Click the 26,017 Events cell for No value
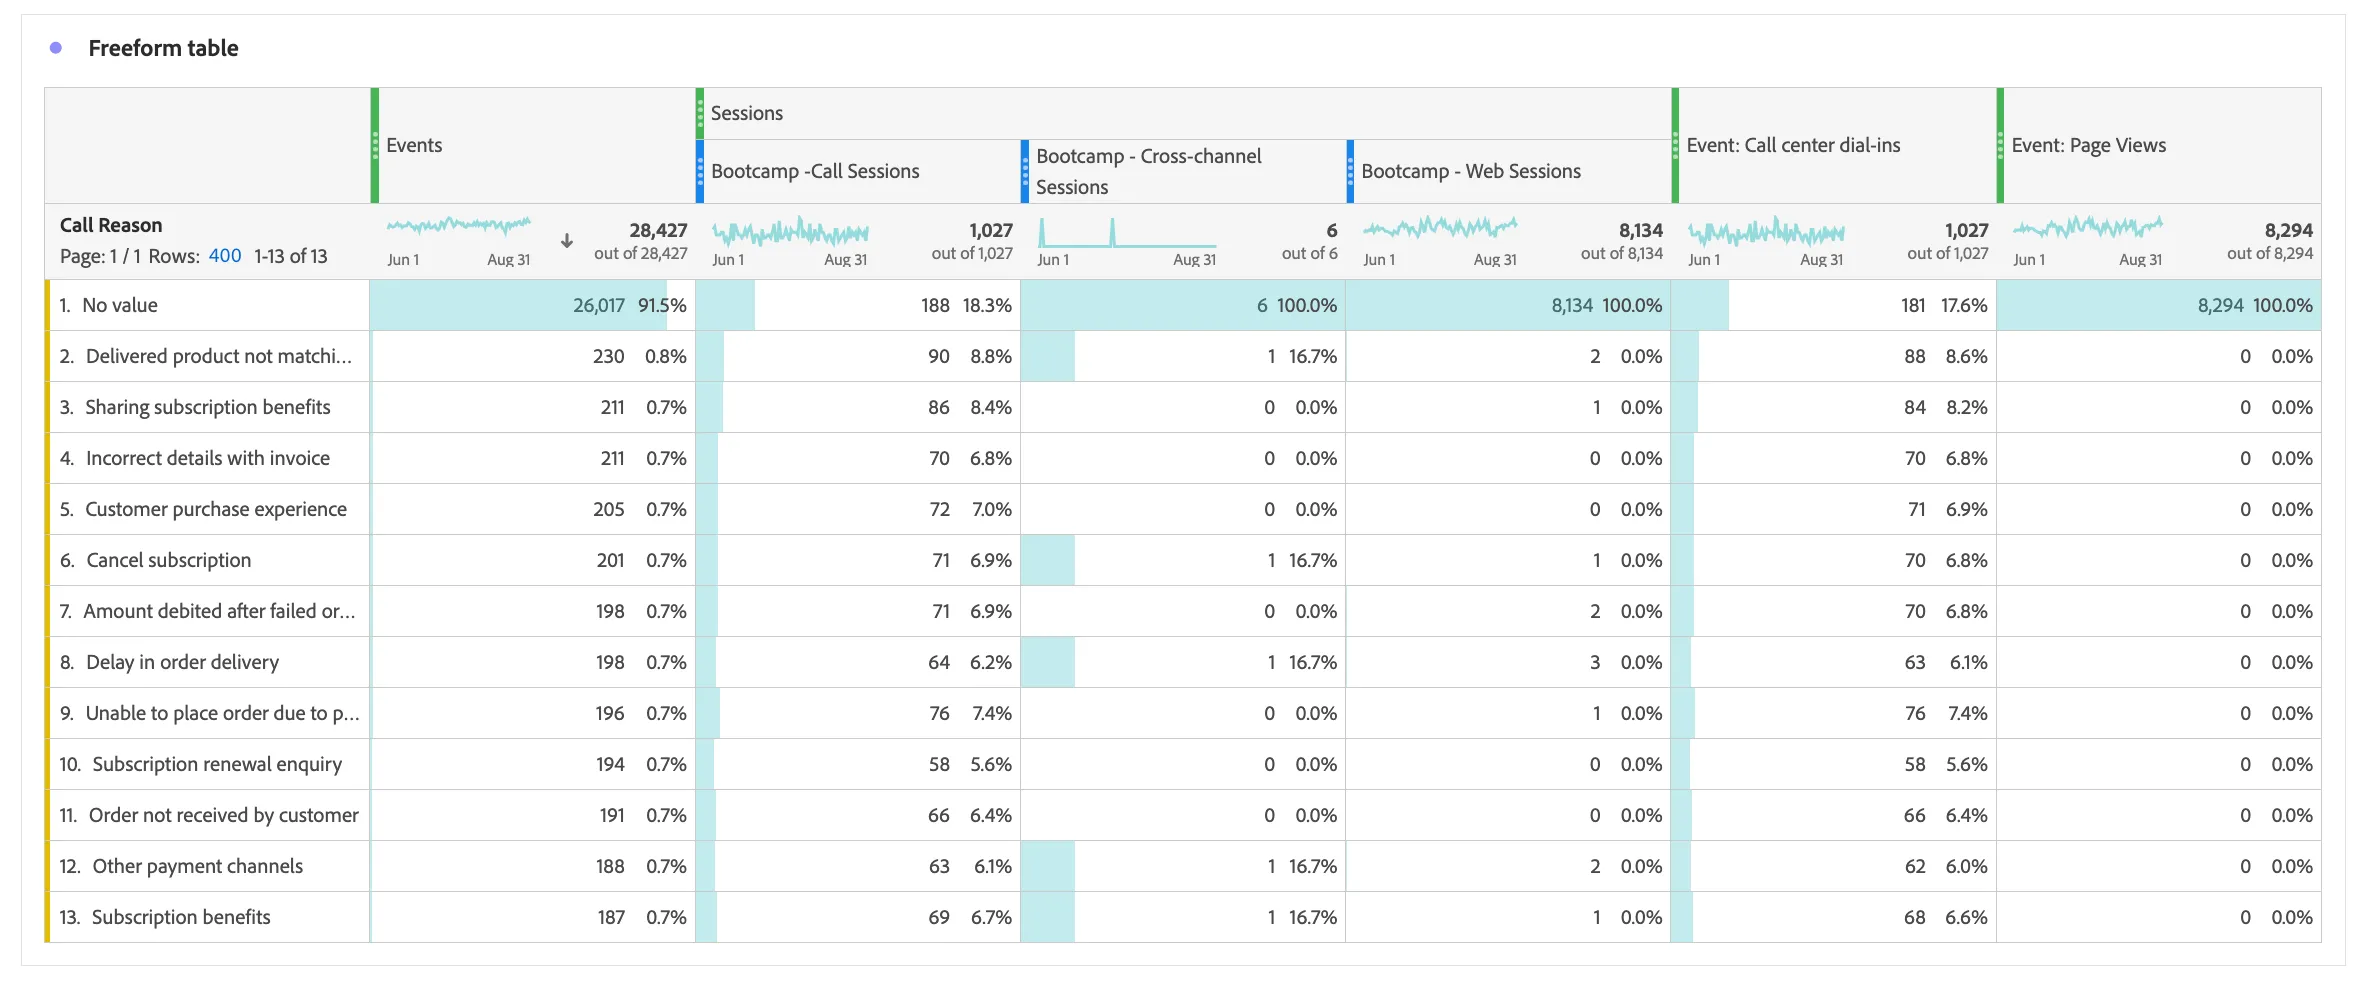The width and height of the screenshot is (2370, 986). [x=532, y=305]
